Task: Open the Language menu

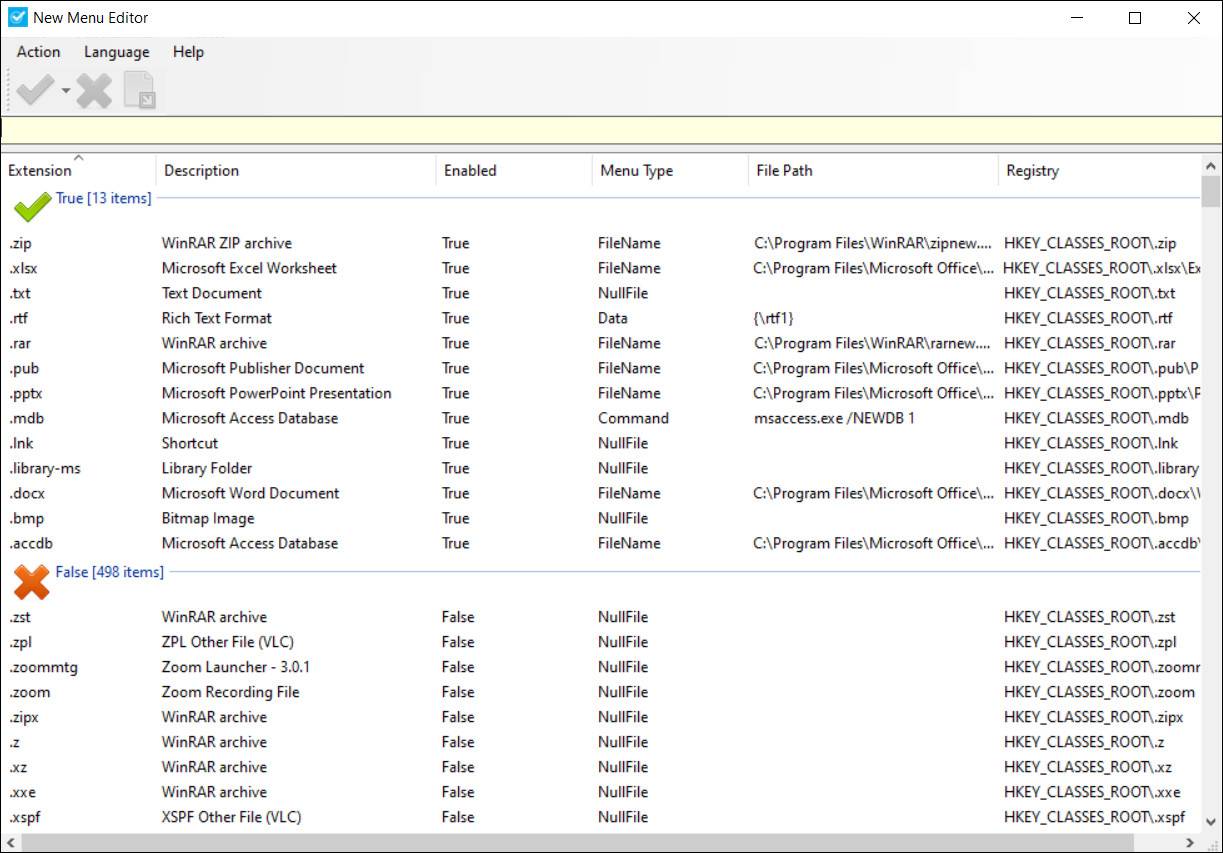Action: tap(116, 51)
